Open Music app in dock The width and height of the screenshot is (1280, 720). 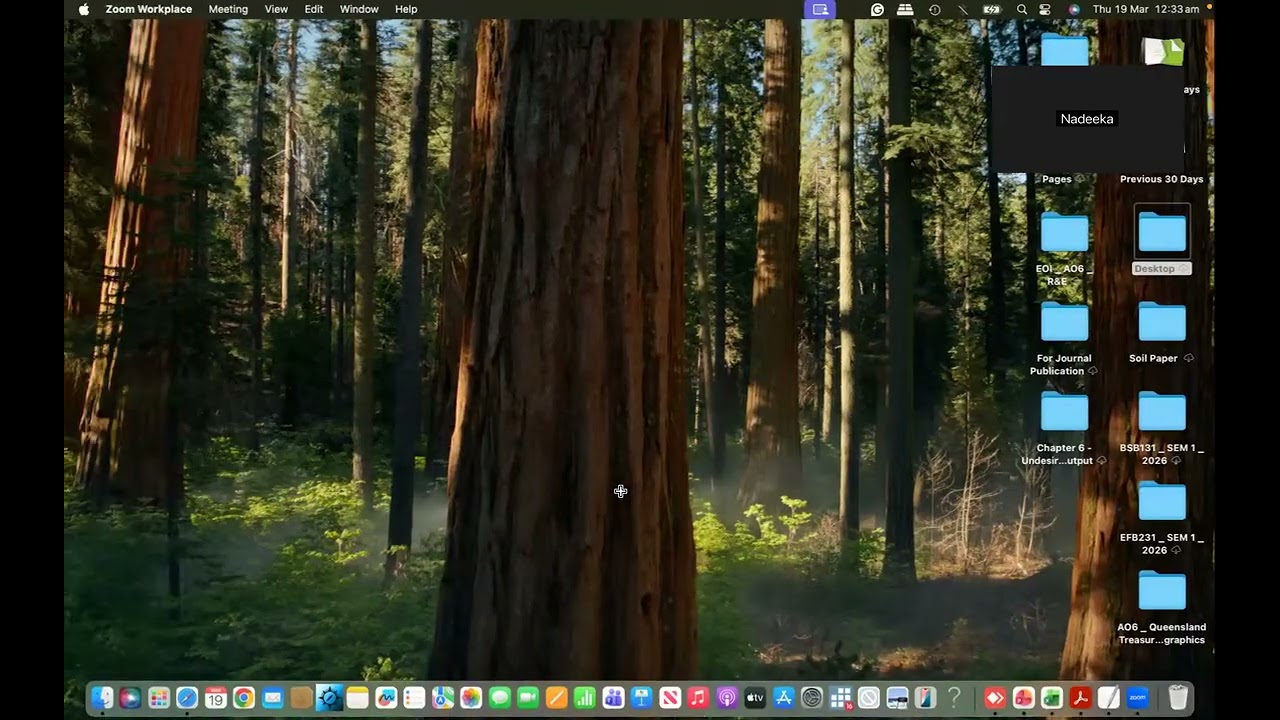(x=698, y=698)
